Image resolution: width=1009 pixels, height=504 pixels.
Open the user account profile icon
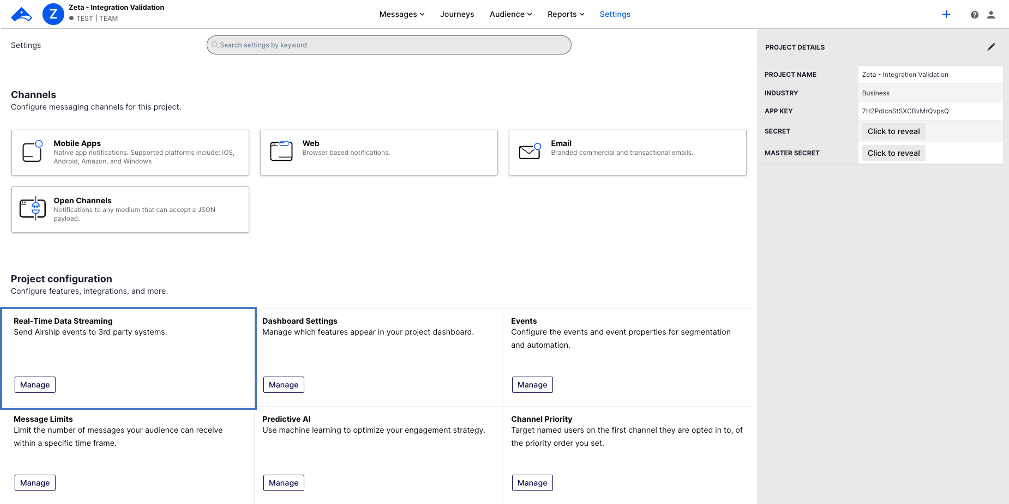[991, 15]
